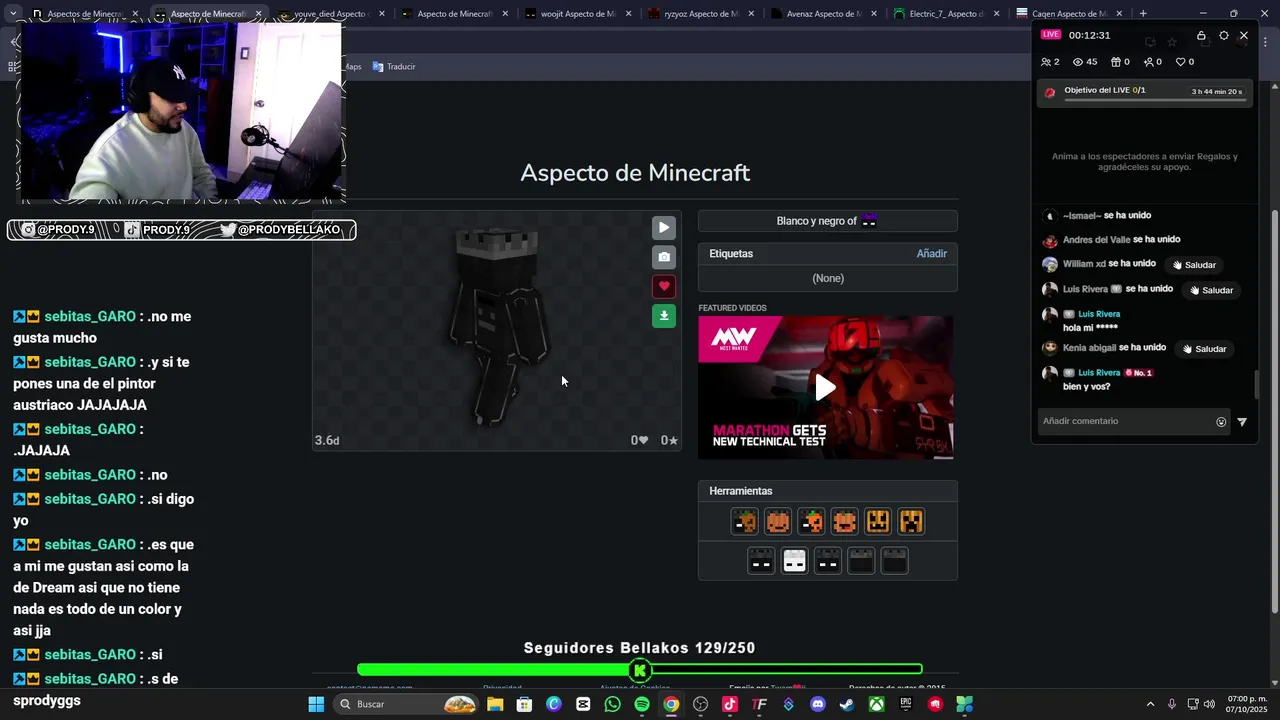The image size is (1280, 720).
Task: Greet Kenia abigail with Saludar button
Action: [x=1204, y=349]
